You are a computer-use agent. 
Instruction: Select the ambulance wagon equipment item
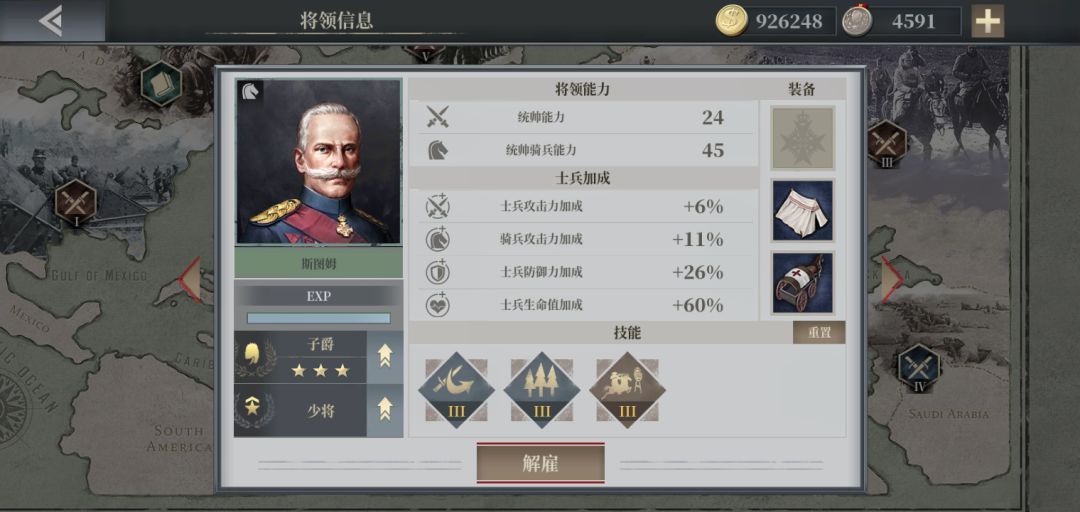pos(802,283)
